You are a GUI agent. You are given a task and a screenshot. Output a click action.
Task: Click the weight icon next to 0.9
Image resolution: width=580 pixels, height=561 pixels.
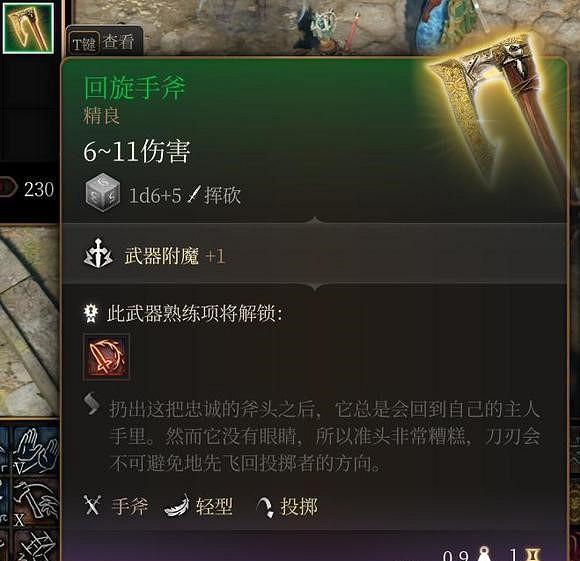484,555
